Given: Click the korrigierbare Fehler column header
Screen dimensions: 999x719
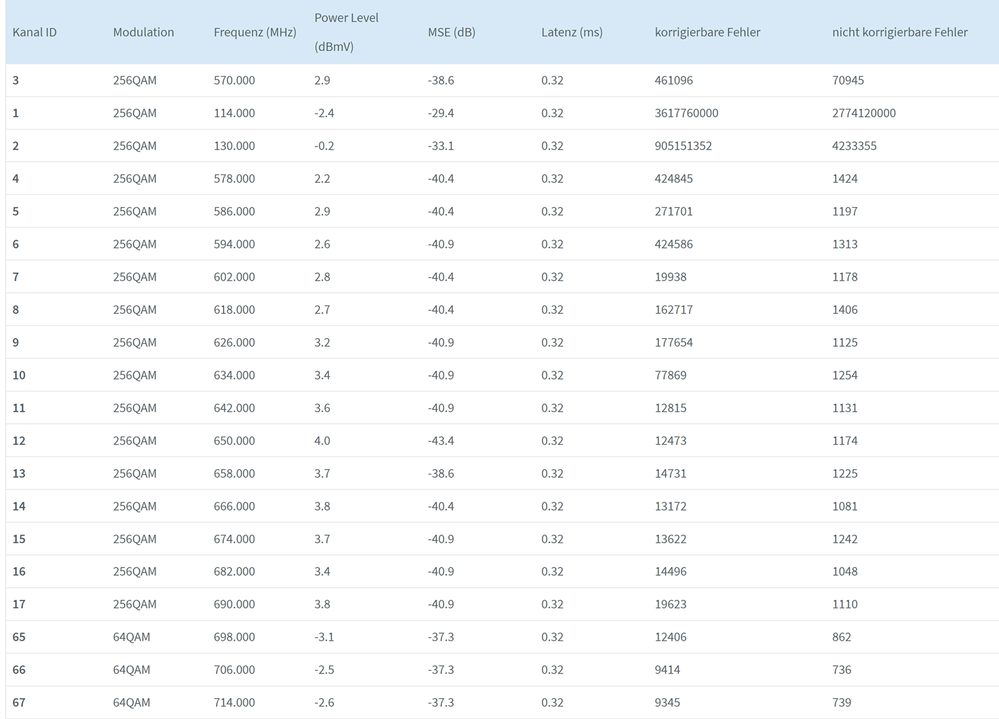Looking at the screenshot, I should tap(707, 32).
